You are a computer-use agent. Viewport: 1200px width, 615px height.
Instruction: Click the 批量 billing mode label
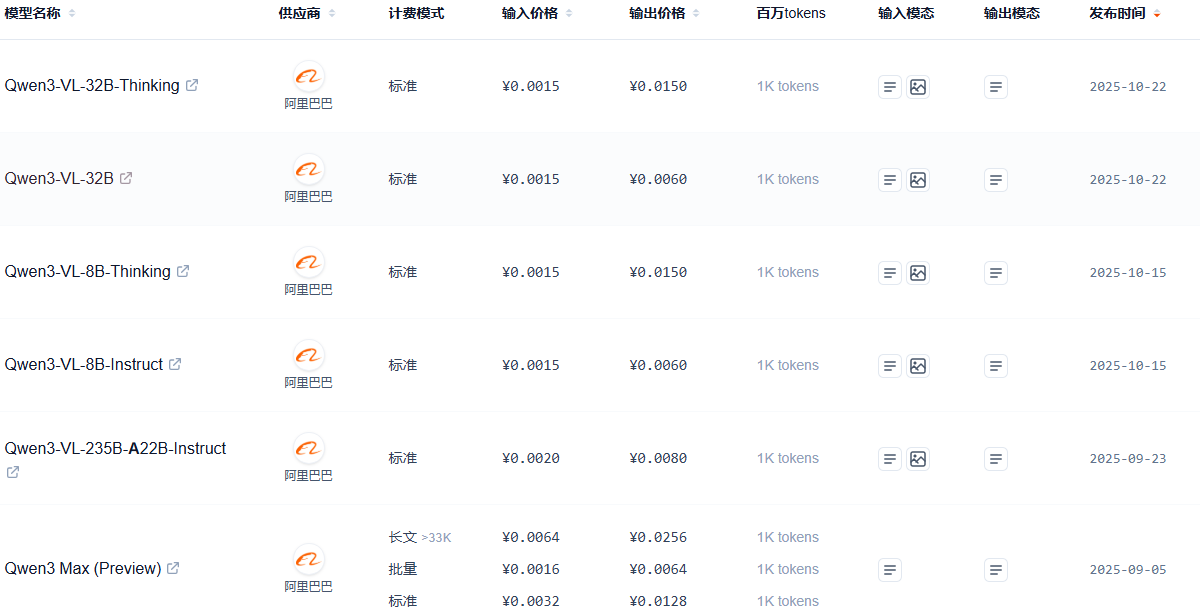pos(403,569)
